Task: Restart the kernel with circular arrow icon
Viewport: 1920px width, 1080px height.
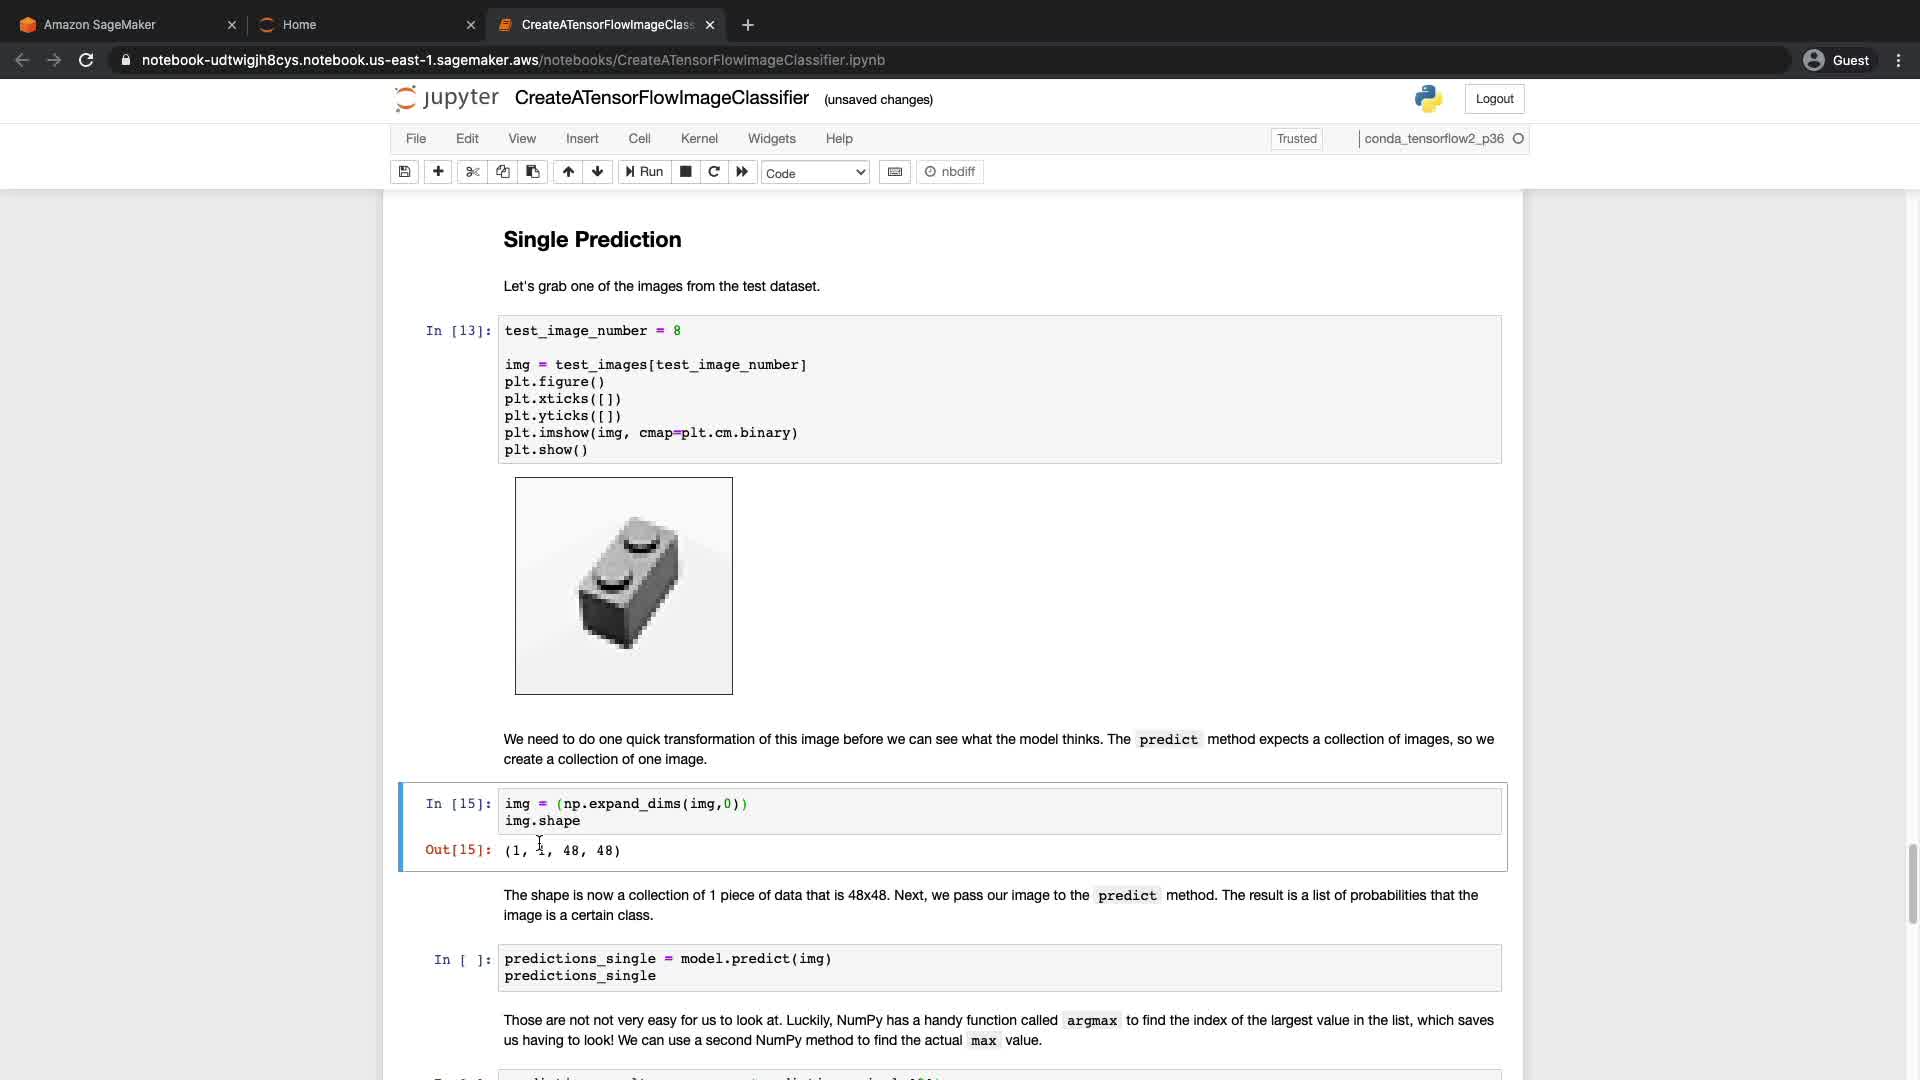Action: (714, 172)
